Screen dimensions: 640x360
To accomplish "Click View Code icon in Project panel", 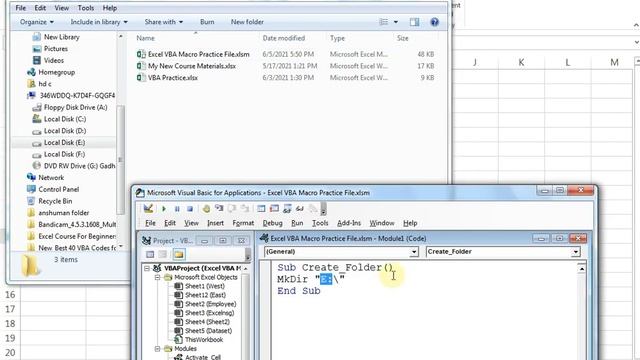I will [x=150, y=254].
